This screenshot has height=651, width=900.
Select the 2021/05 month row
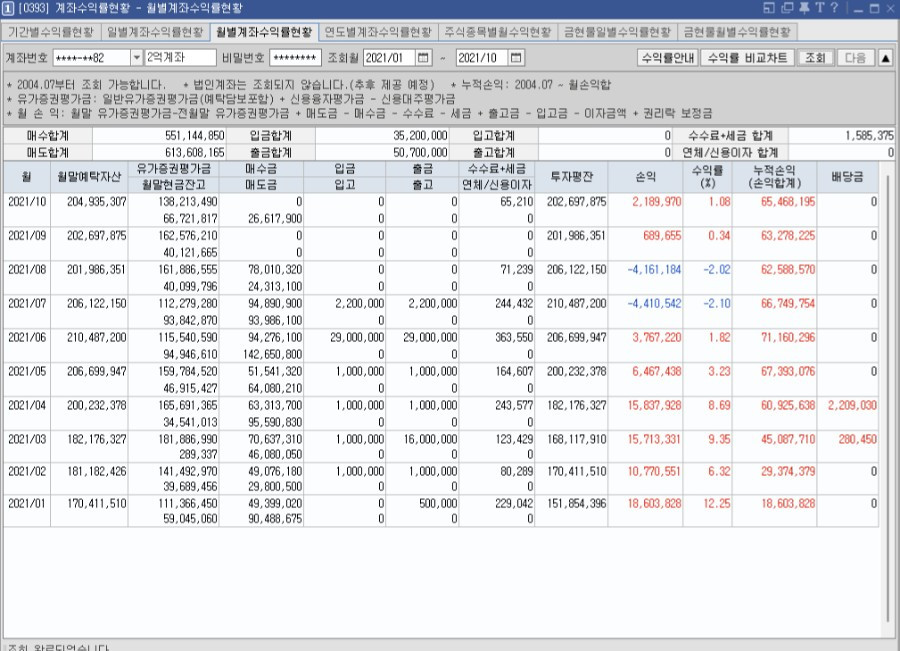coord(441,379)
